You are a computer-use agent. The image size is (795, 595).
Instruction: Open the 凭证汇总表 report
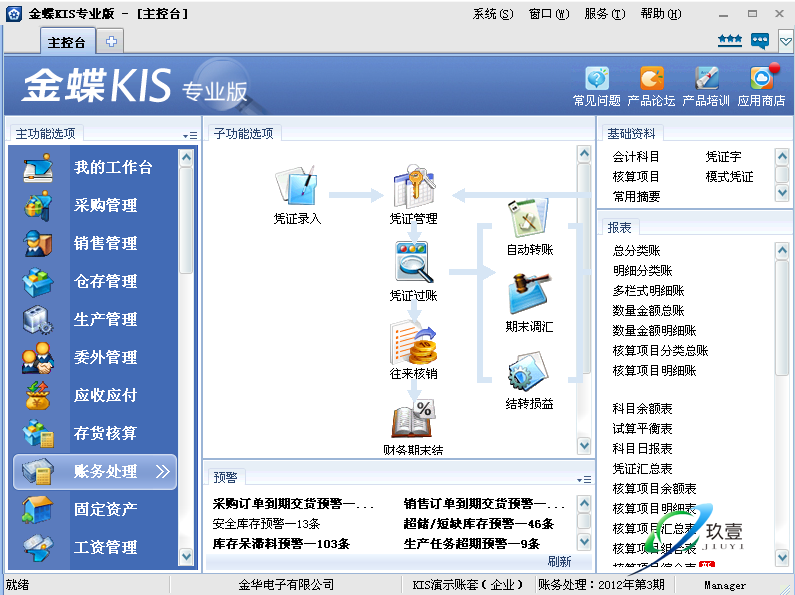point(642,469)
